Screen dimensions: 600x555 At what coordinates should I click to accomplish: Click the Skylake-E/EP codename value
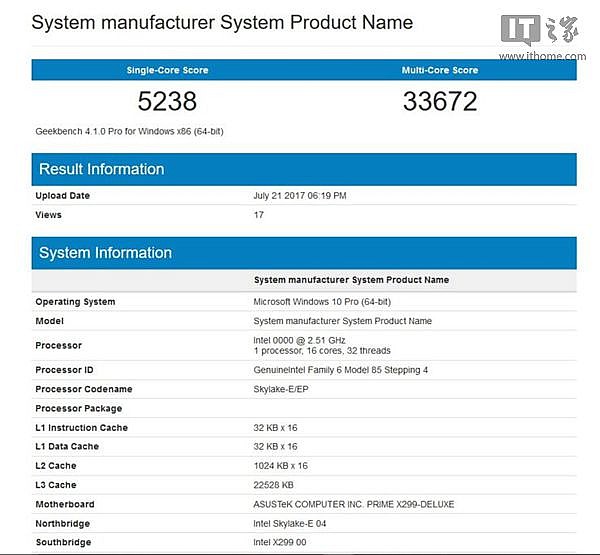point(285,389)
